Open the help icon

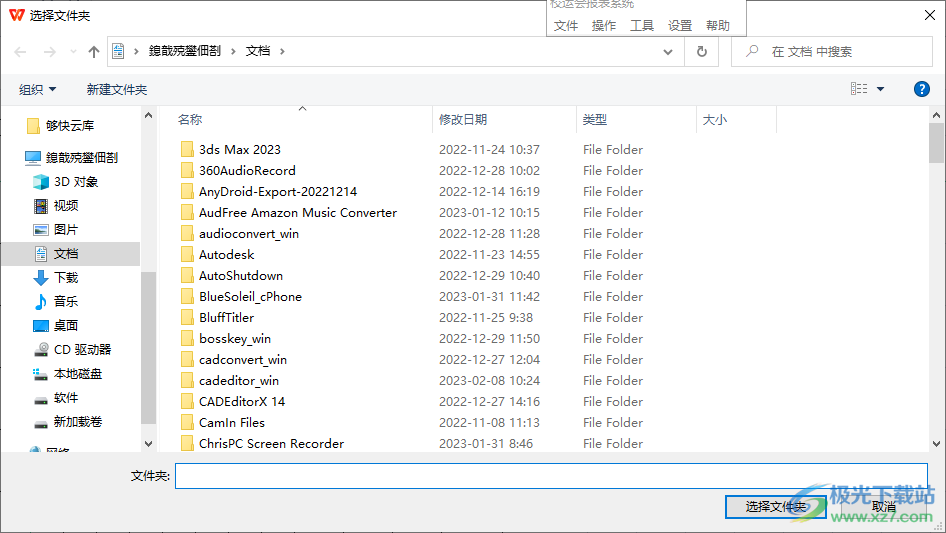click(921, 89)
